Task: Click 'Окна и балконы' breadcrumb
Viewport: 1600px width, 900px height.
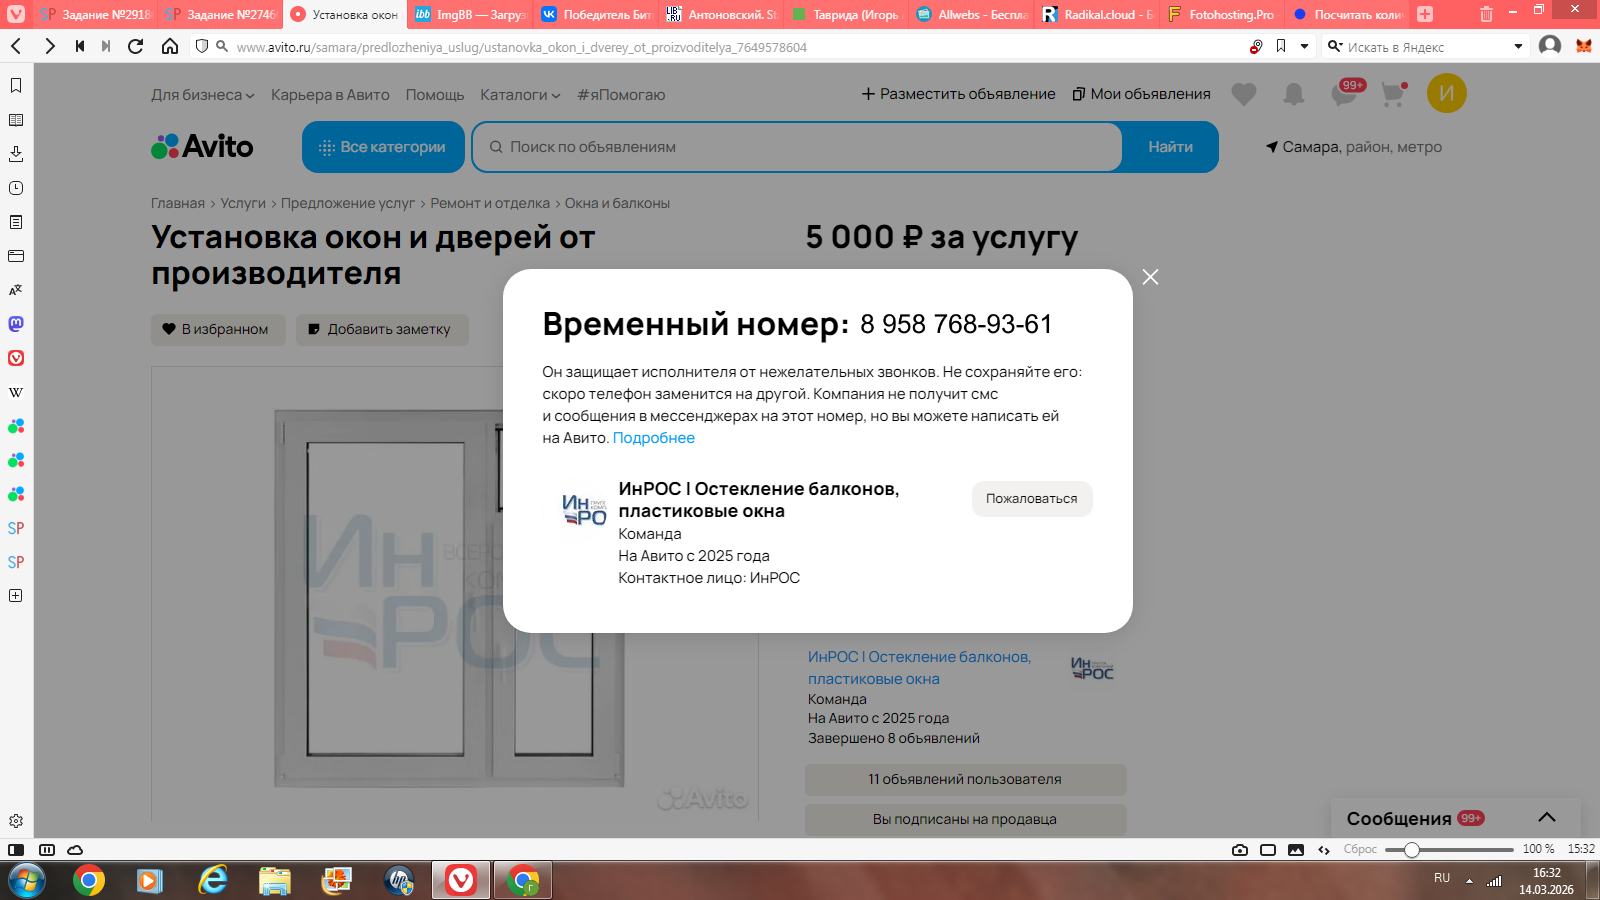Action: pyautogui.click(x=617, y=203)
